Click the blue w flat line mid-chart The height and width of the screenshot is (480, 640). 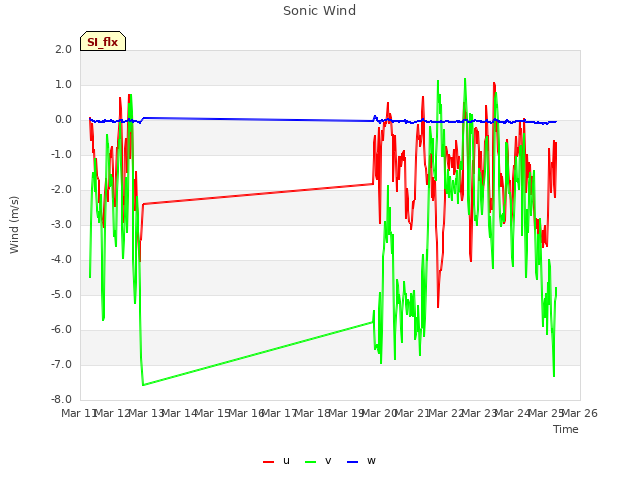258,119
